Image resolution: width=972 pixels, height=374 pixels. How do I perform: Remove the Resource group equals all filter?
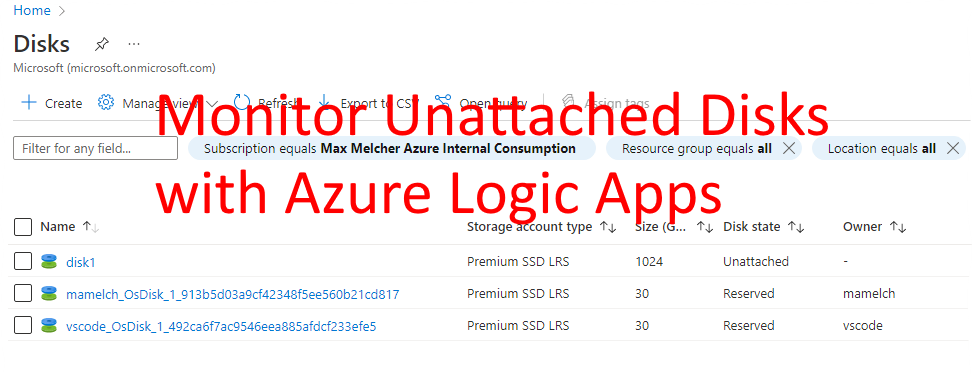[789, 148]
